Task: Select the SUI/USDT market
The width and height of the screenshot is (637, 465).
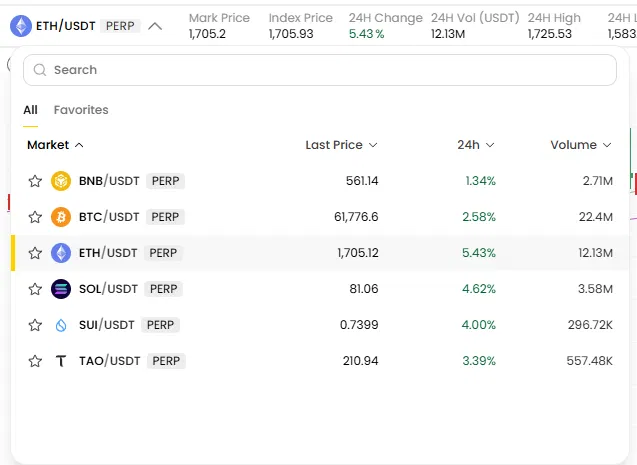Action: (320, 325)
